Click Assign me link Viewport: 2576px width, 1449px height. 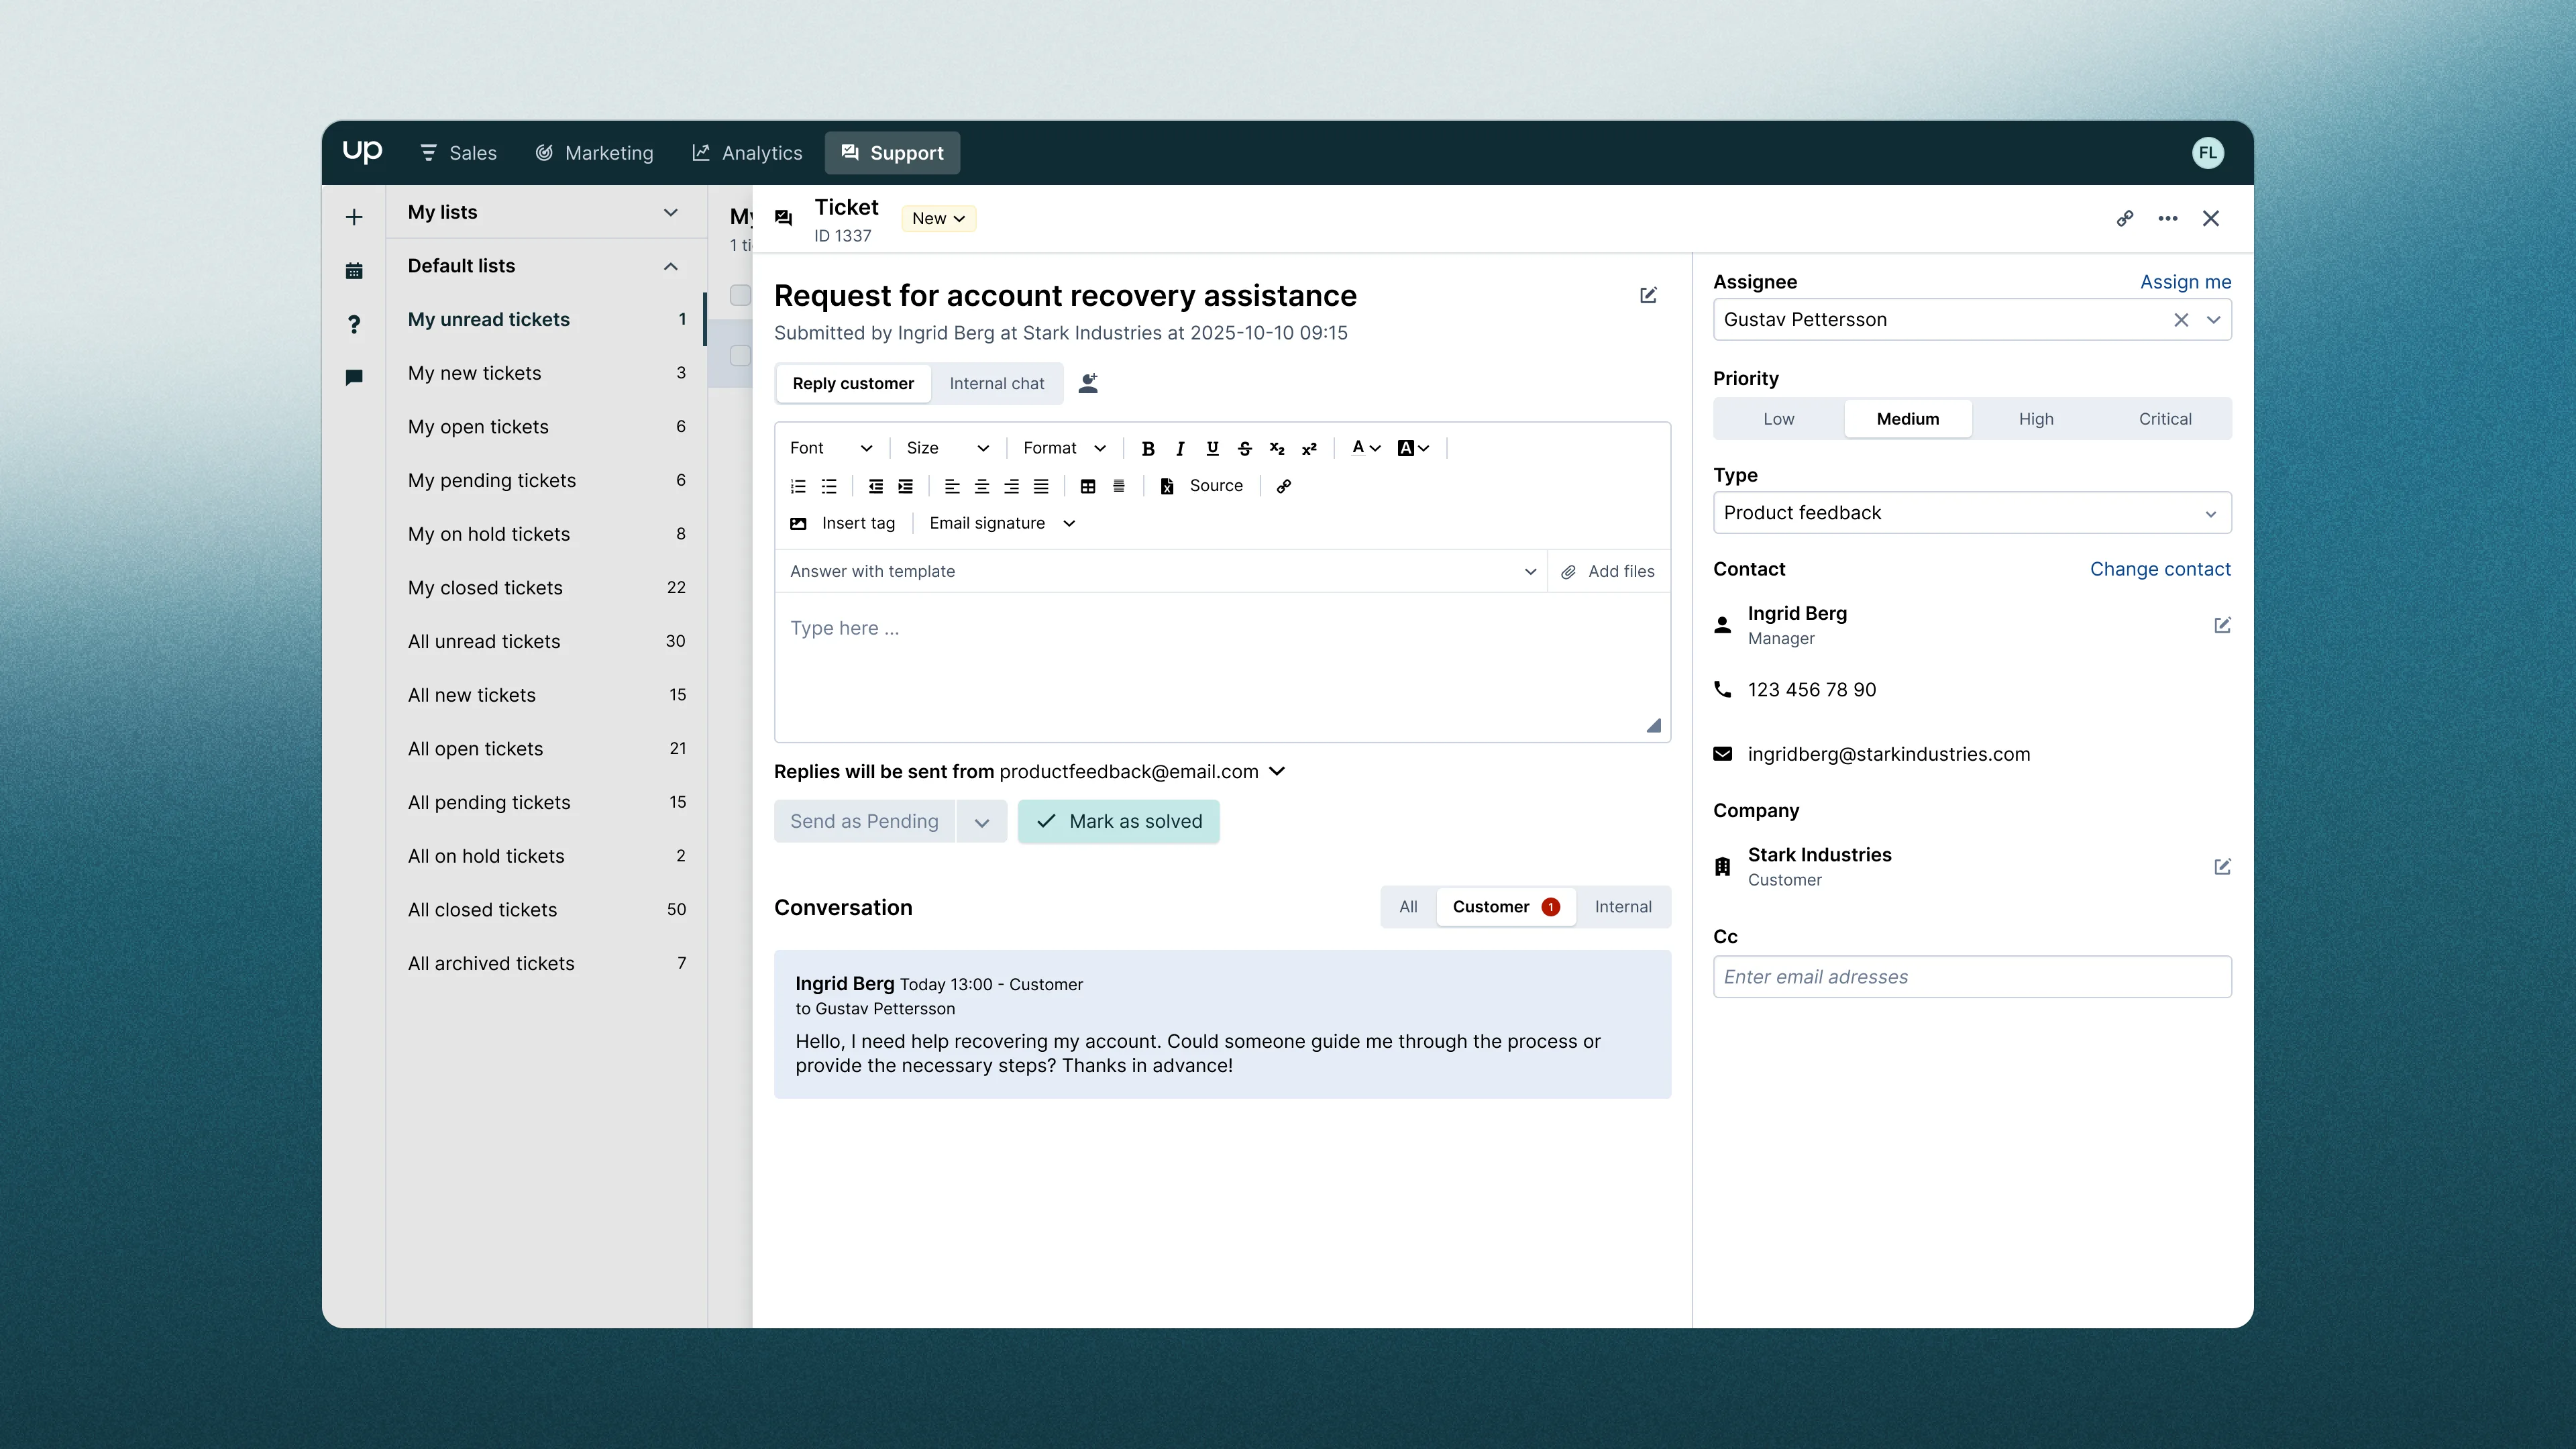[2185, 282]
